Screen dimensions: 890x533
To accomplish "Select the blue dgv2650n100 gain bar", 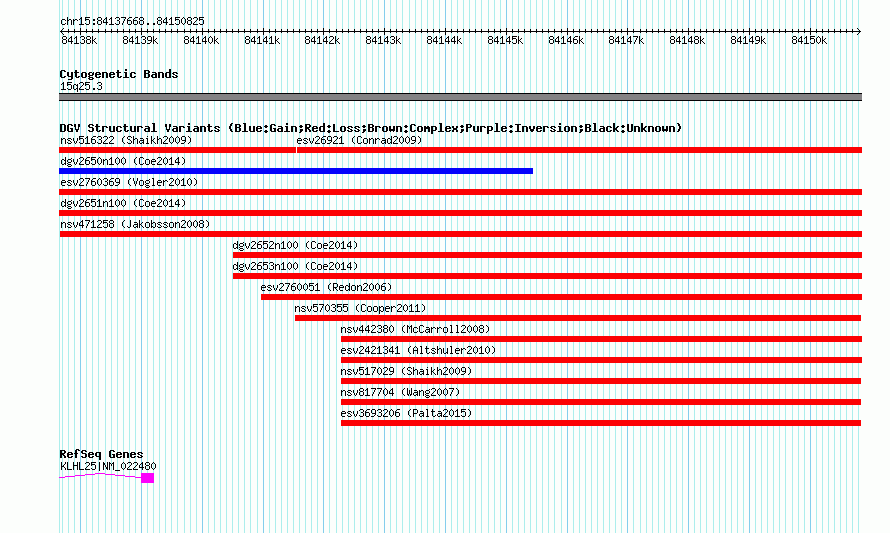I will [x=296, y=171].
